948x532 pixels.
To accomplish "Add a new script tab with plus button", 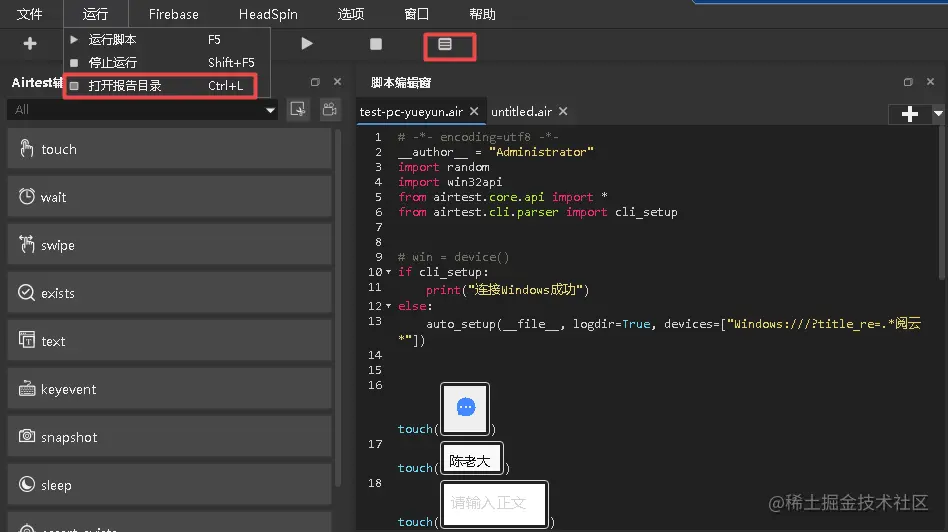I will (x=909, y=114).
